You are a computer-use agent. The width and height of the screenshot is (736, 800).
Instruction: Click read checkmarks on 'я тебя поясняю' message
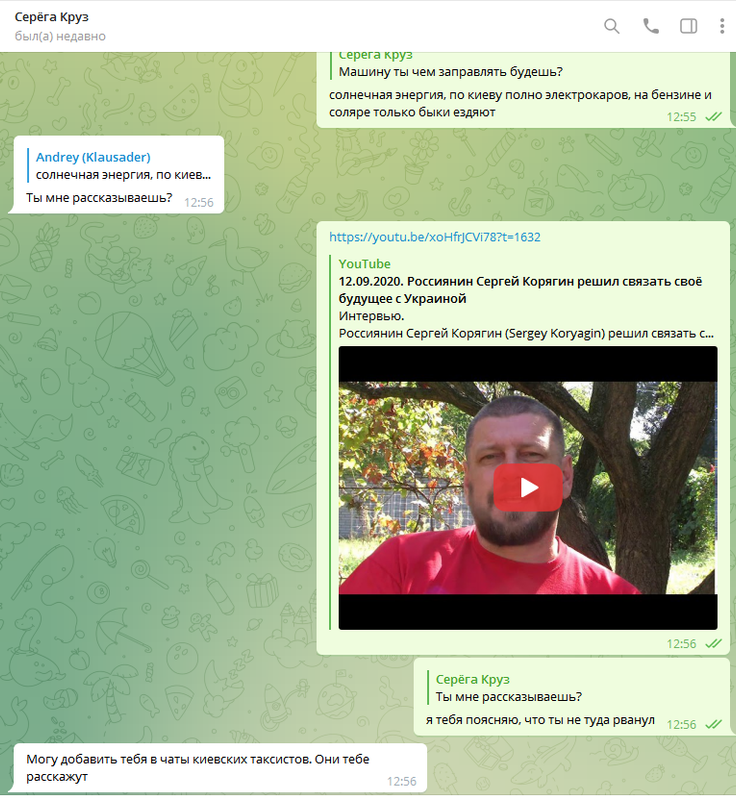pyautogui.click(x=714, y=724)
